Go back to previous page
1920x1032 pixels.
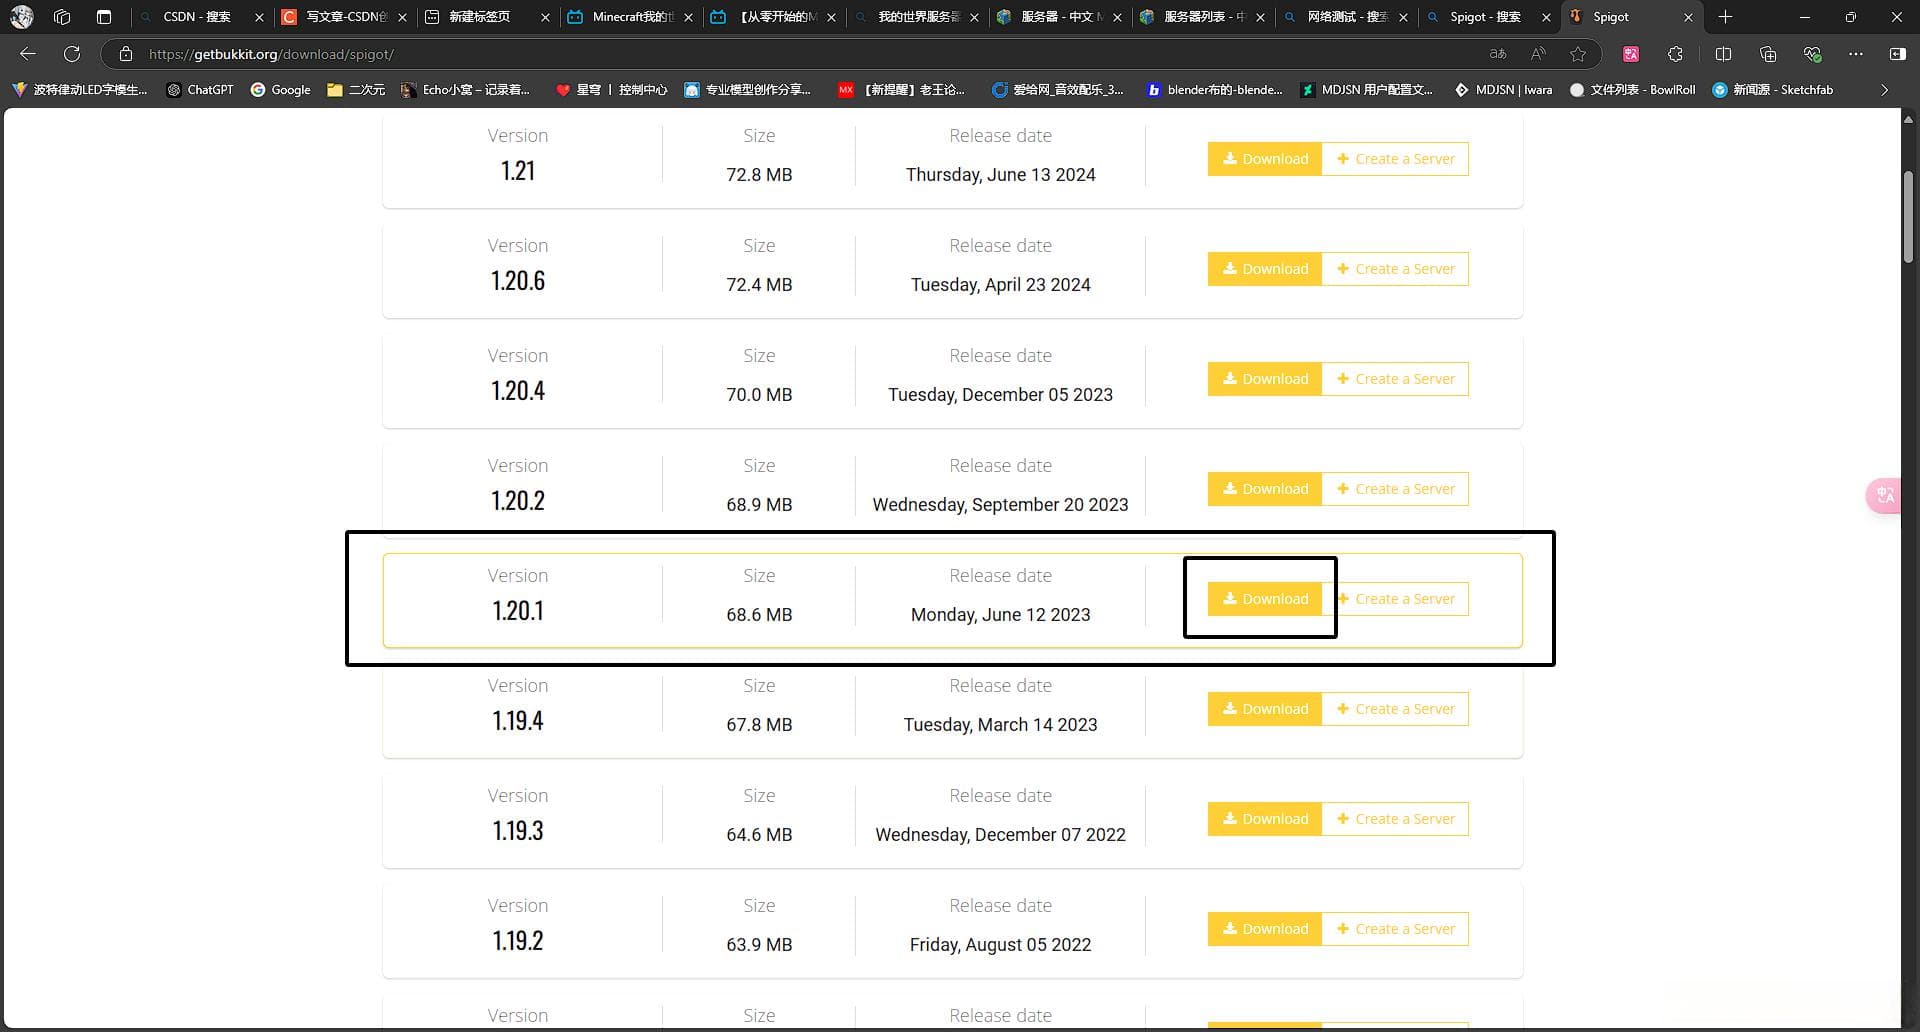(28, 54)
